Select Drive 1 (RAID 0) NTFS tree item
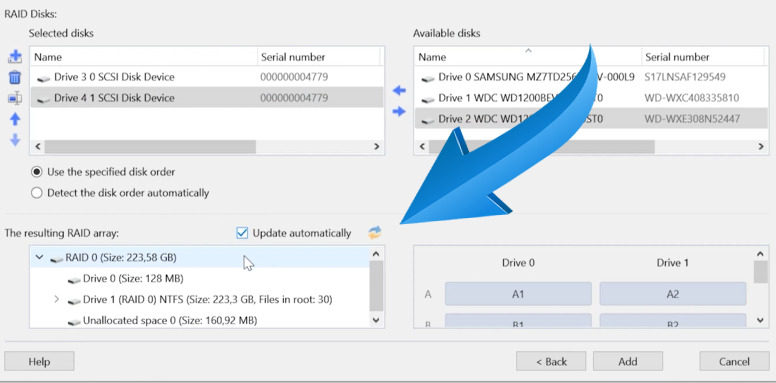Viewport: 776px width, 383px height. (x=207, y=299)
